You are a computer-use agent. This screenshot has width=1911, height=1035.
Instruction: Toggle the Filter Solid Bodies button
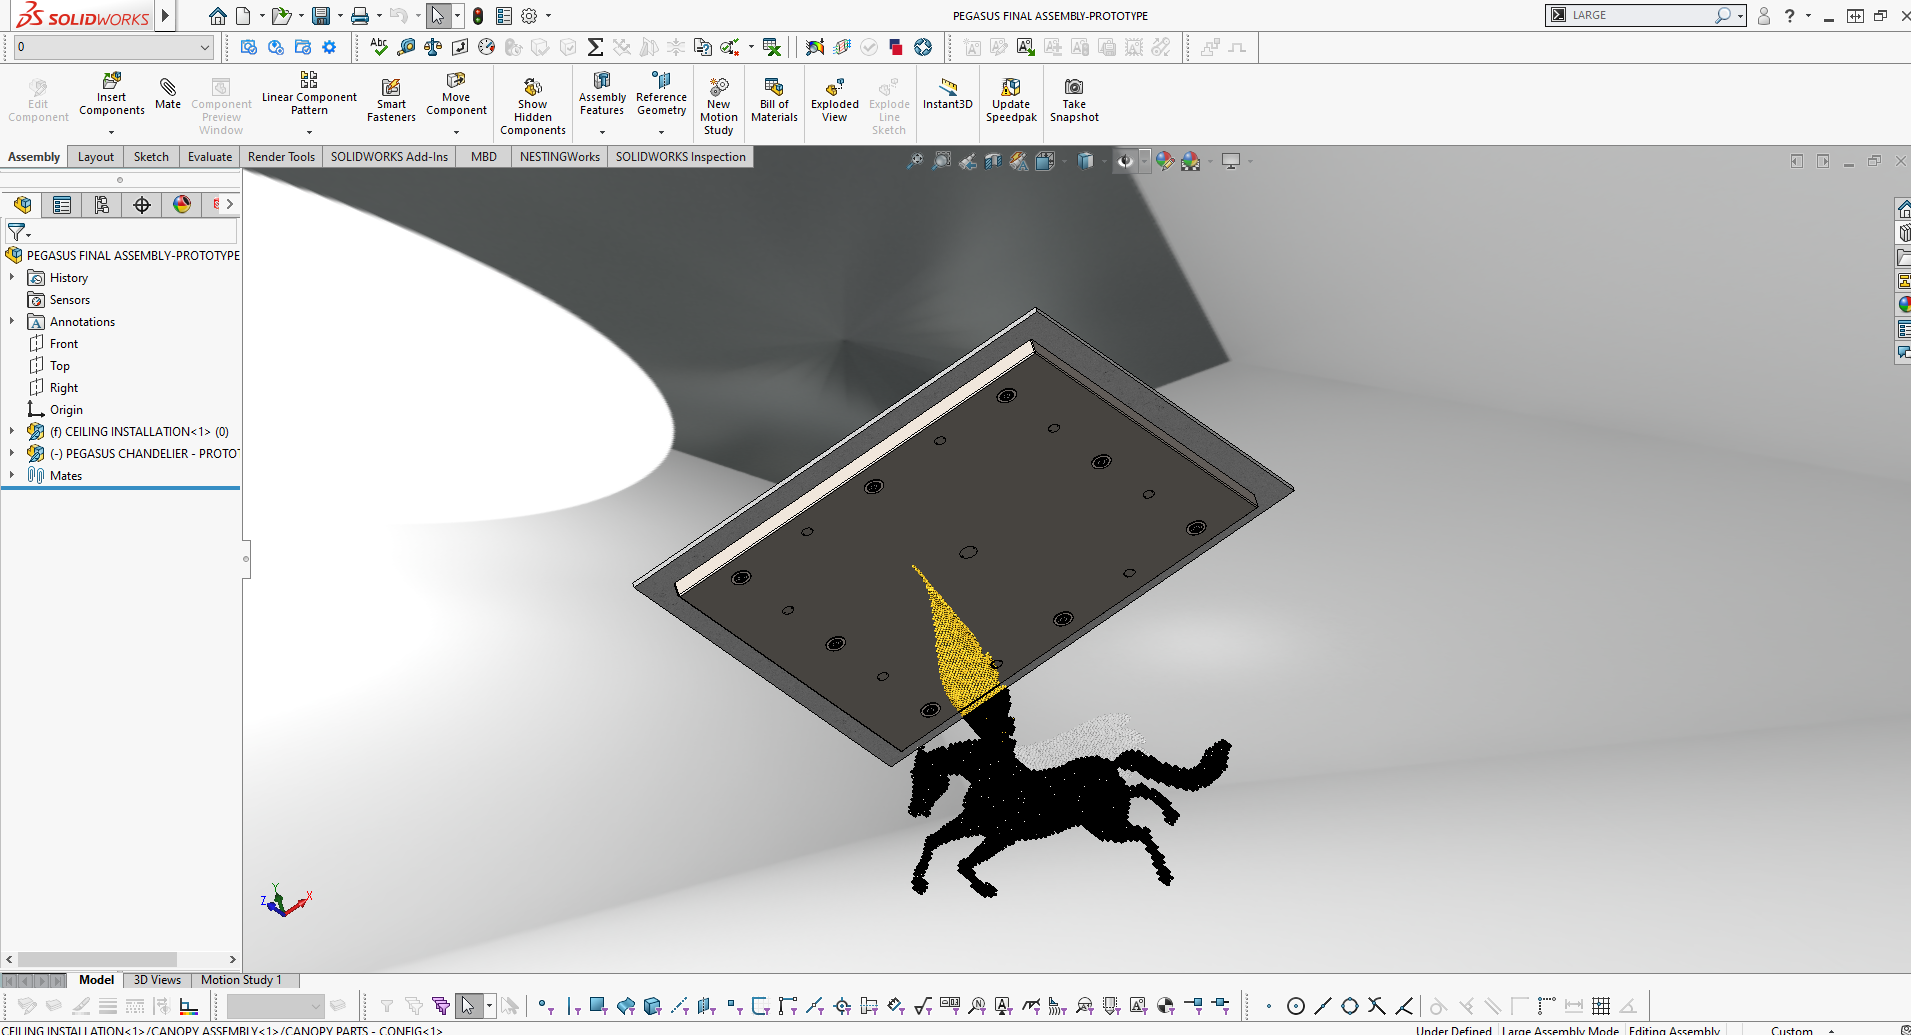click(653, 1006)
